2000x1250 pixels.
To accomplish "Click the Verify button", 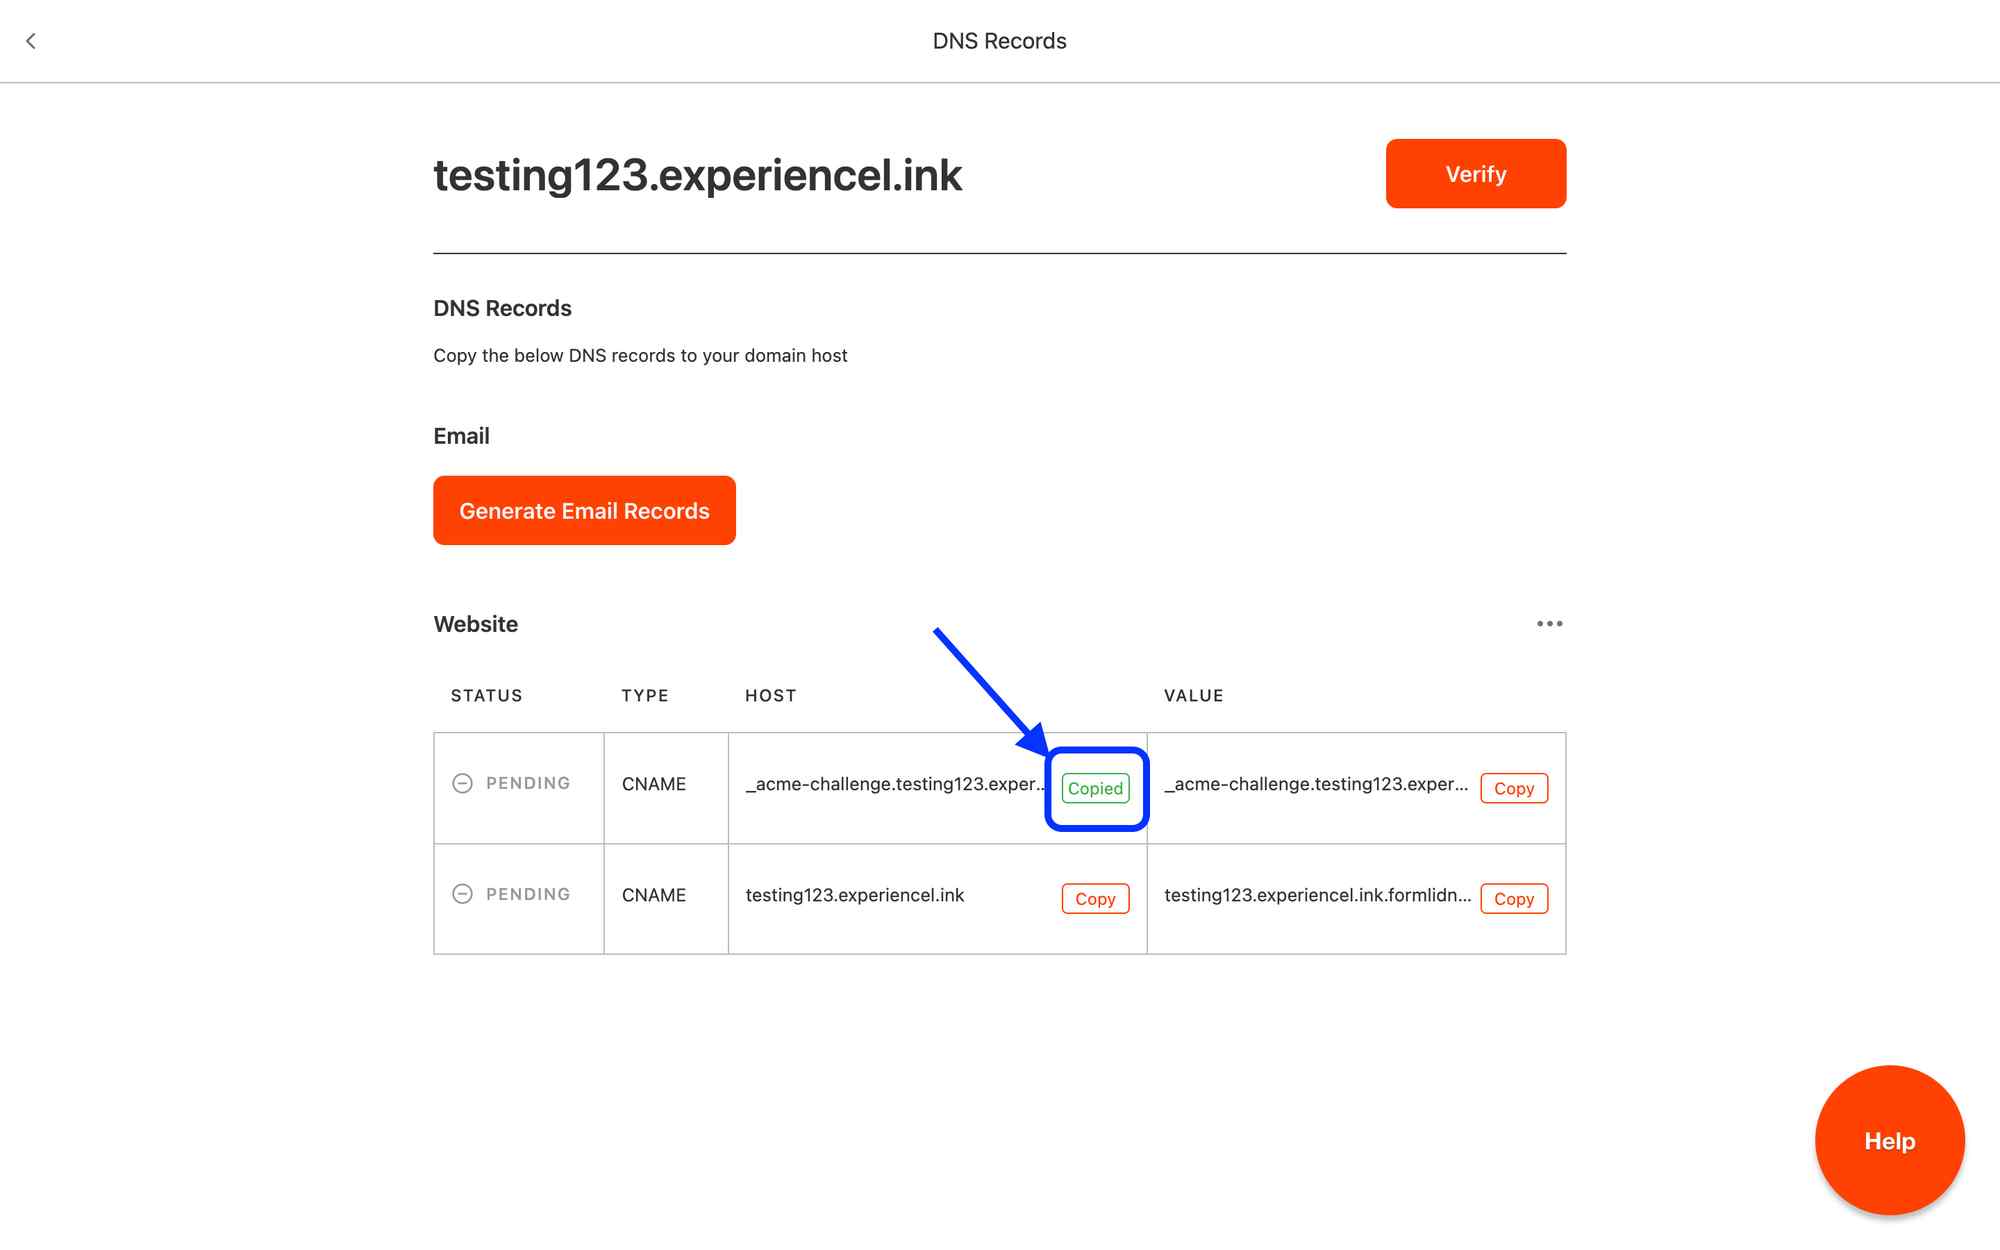I will 1475,174.
